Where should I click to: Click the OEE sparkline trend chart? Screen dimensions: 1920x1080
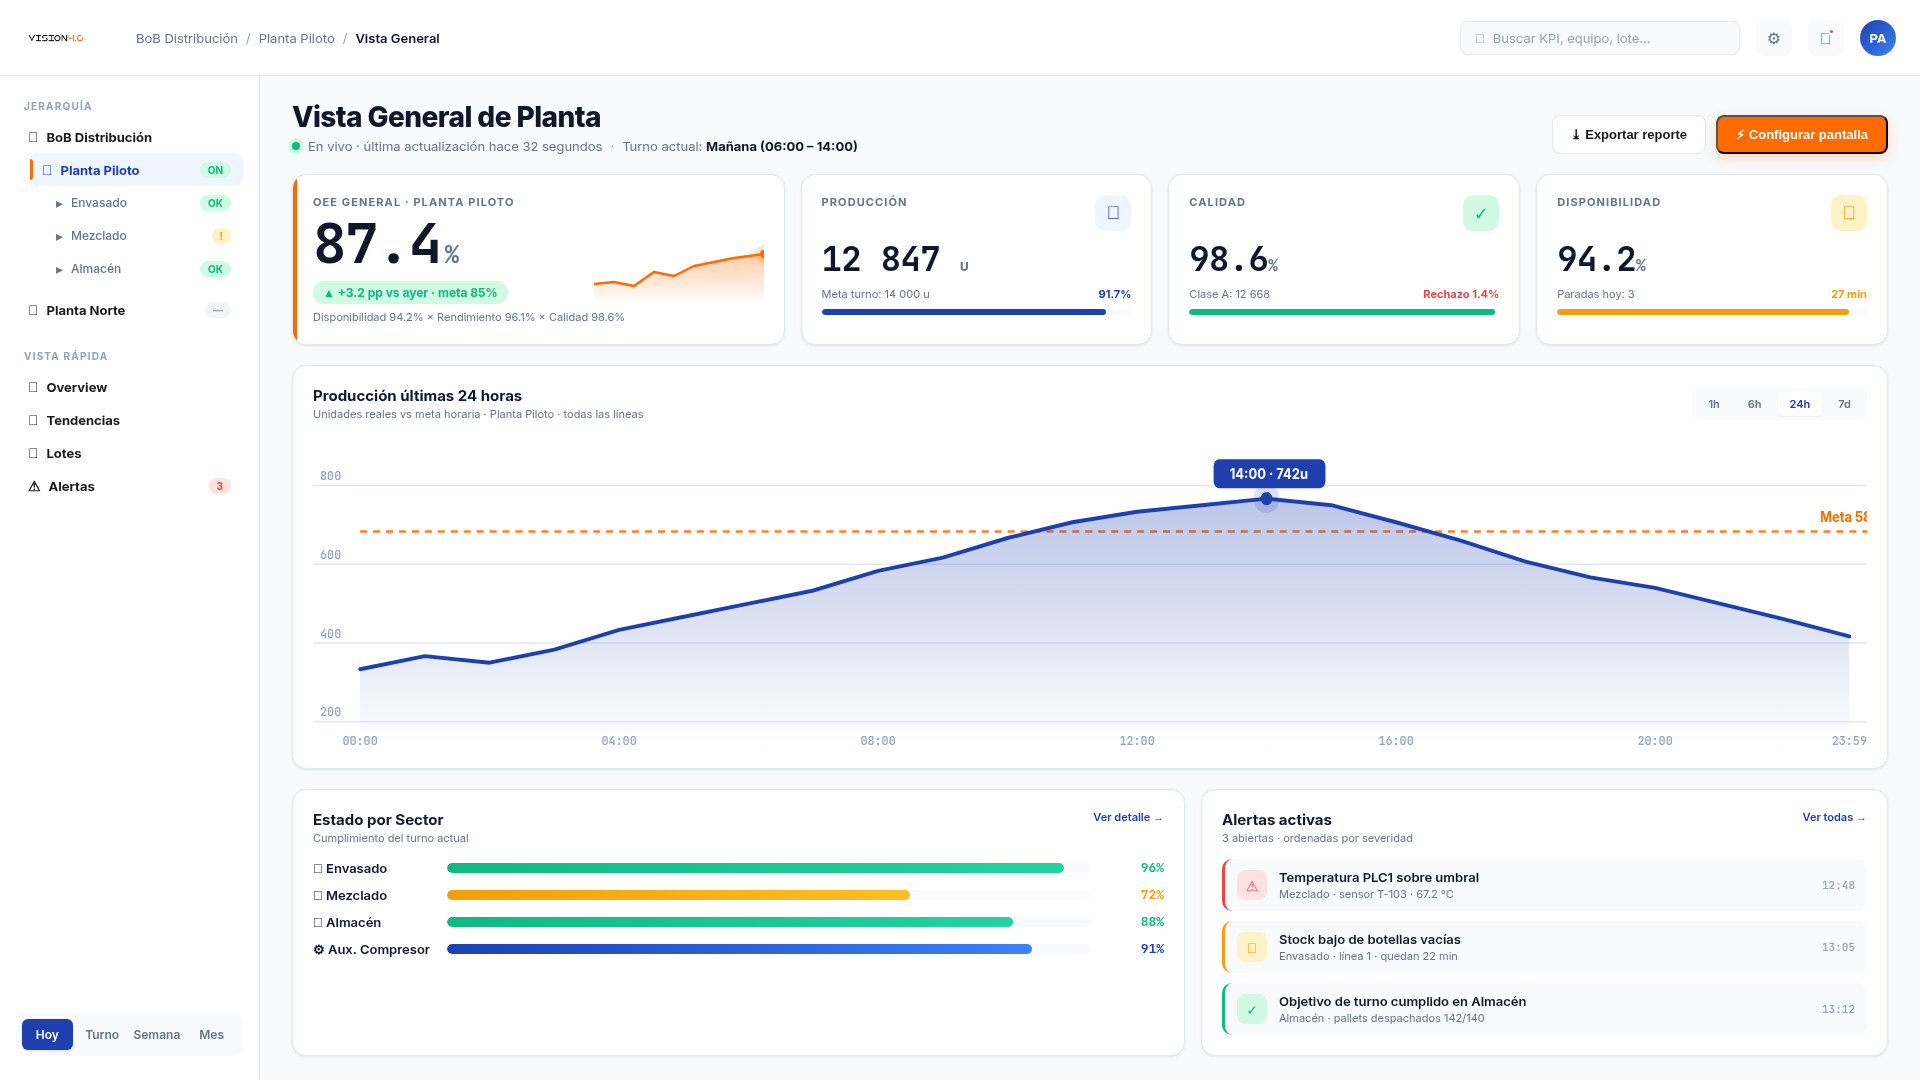[x=679, y=273]
